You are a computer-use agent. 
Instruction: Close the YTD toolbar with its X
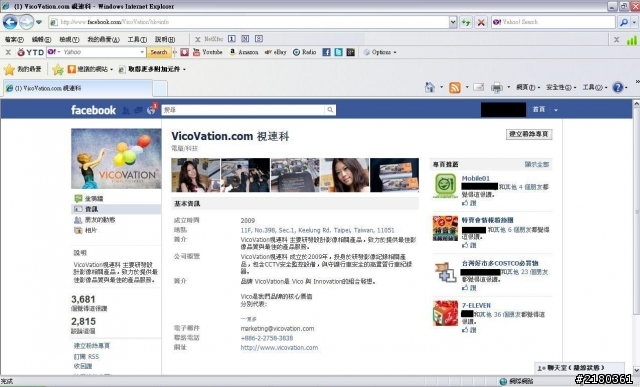(8, 52)
